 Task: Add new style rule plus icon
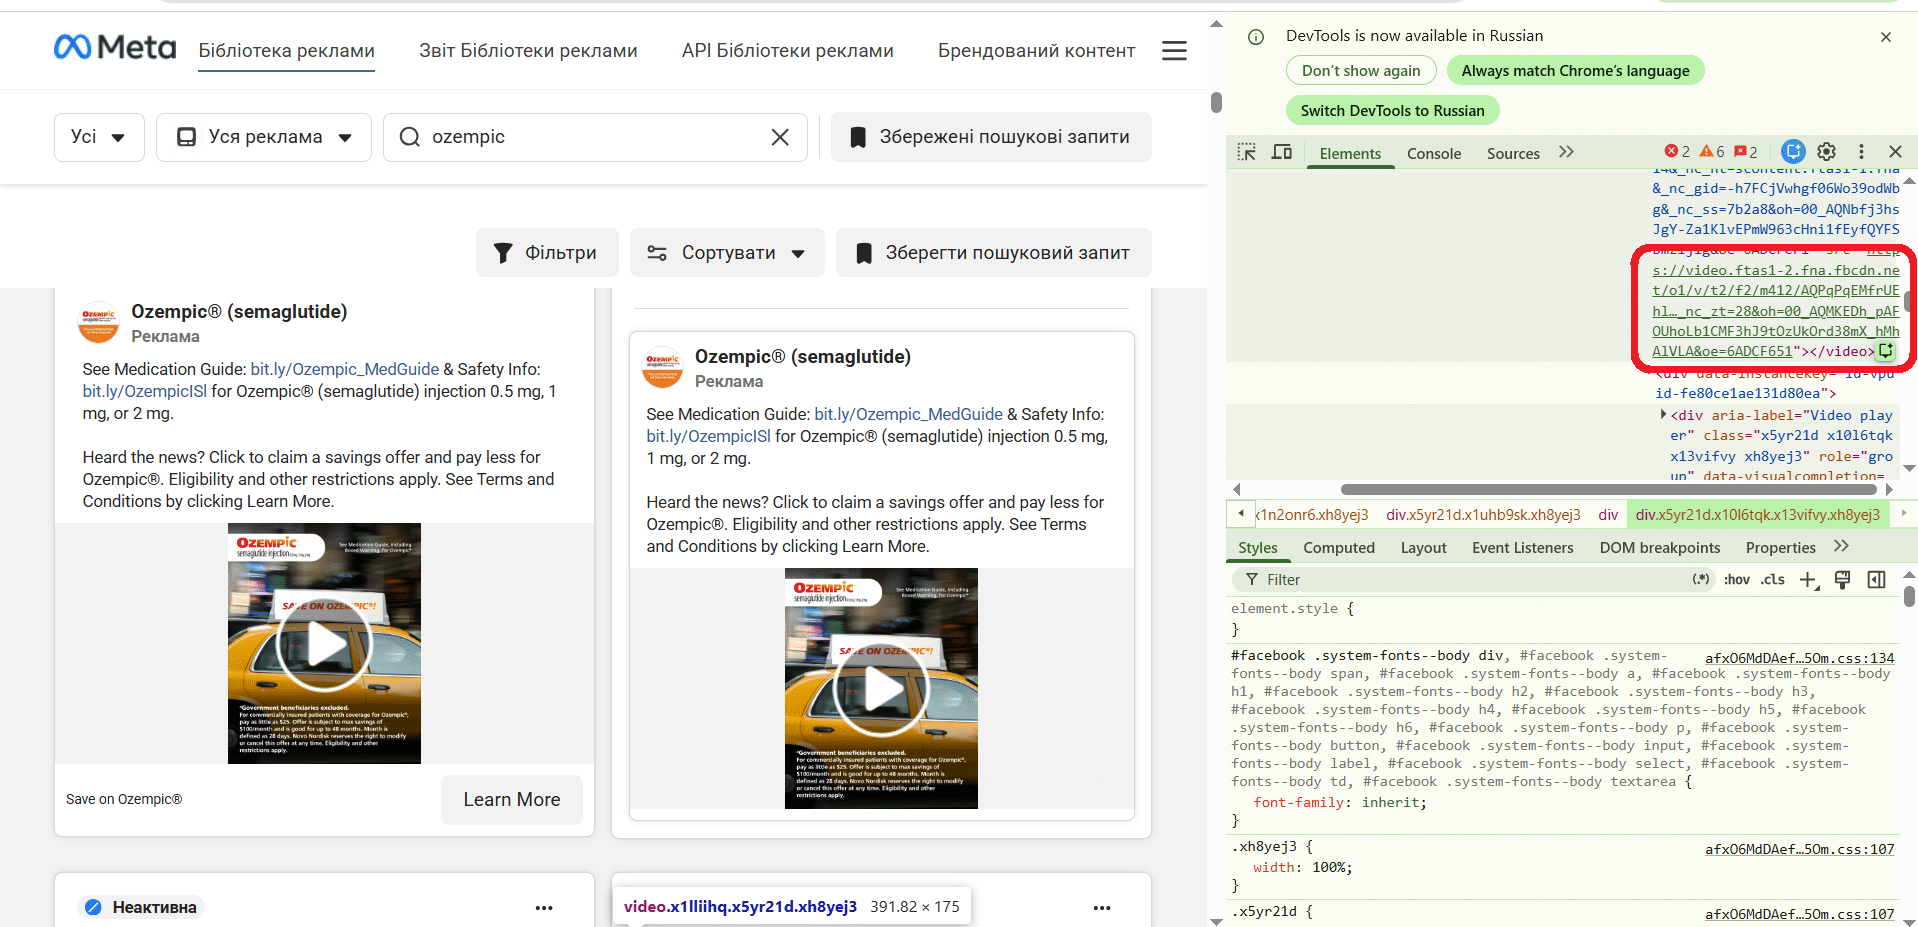pos(1809,580)
